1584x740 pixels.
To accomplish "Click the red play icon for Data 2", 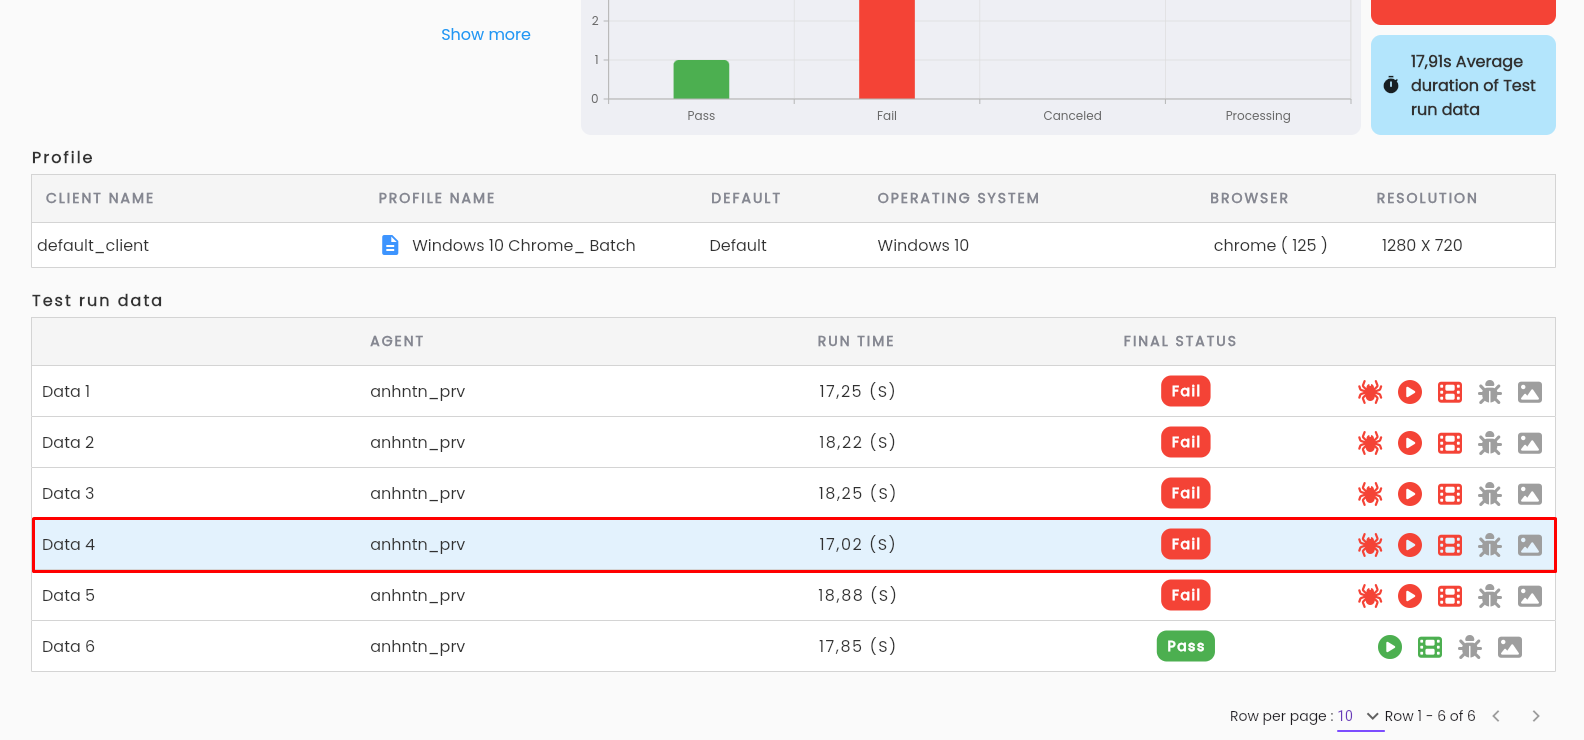I will (1410, 443).
